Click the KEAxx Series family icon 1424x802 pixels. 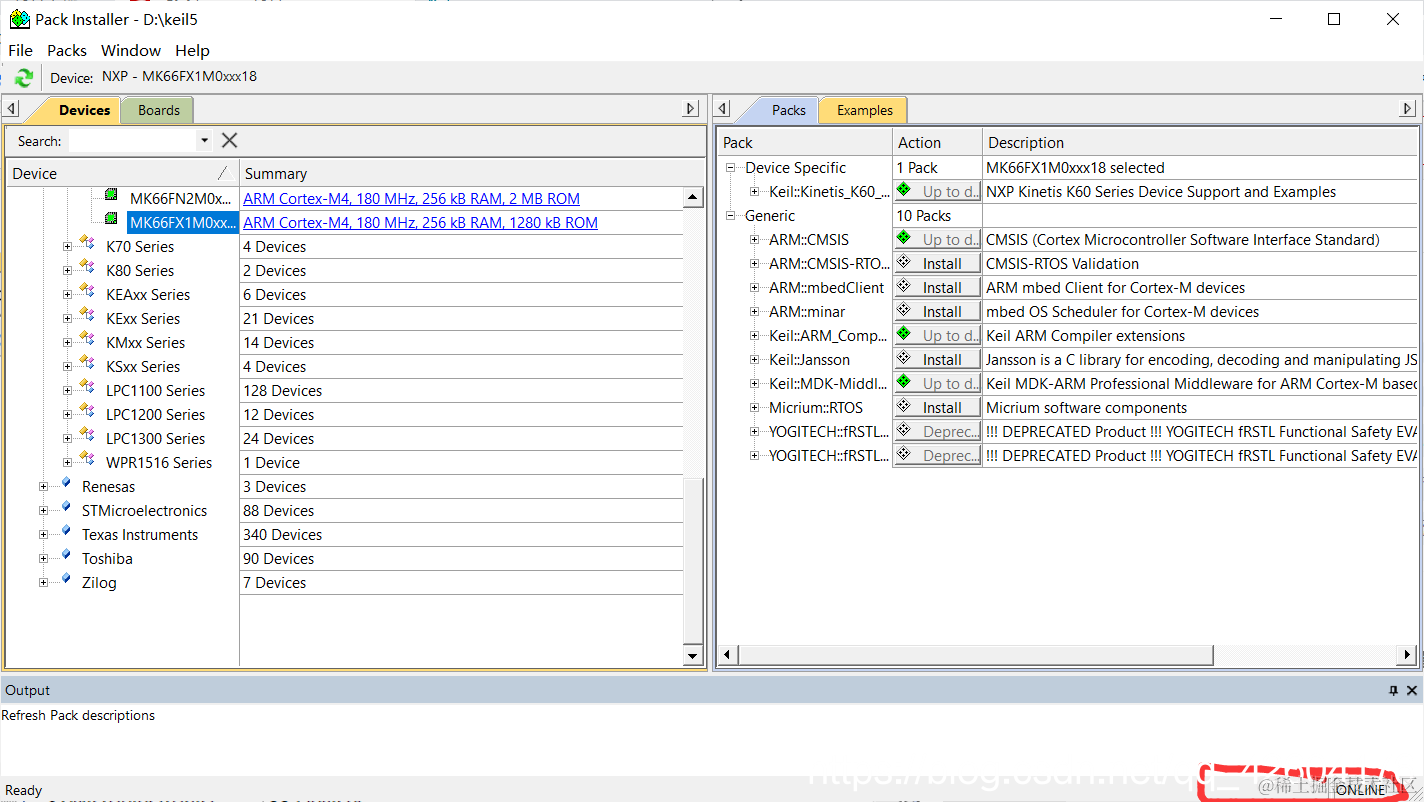[87, 291]
